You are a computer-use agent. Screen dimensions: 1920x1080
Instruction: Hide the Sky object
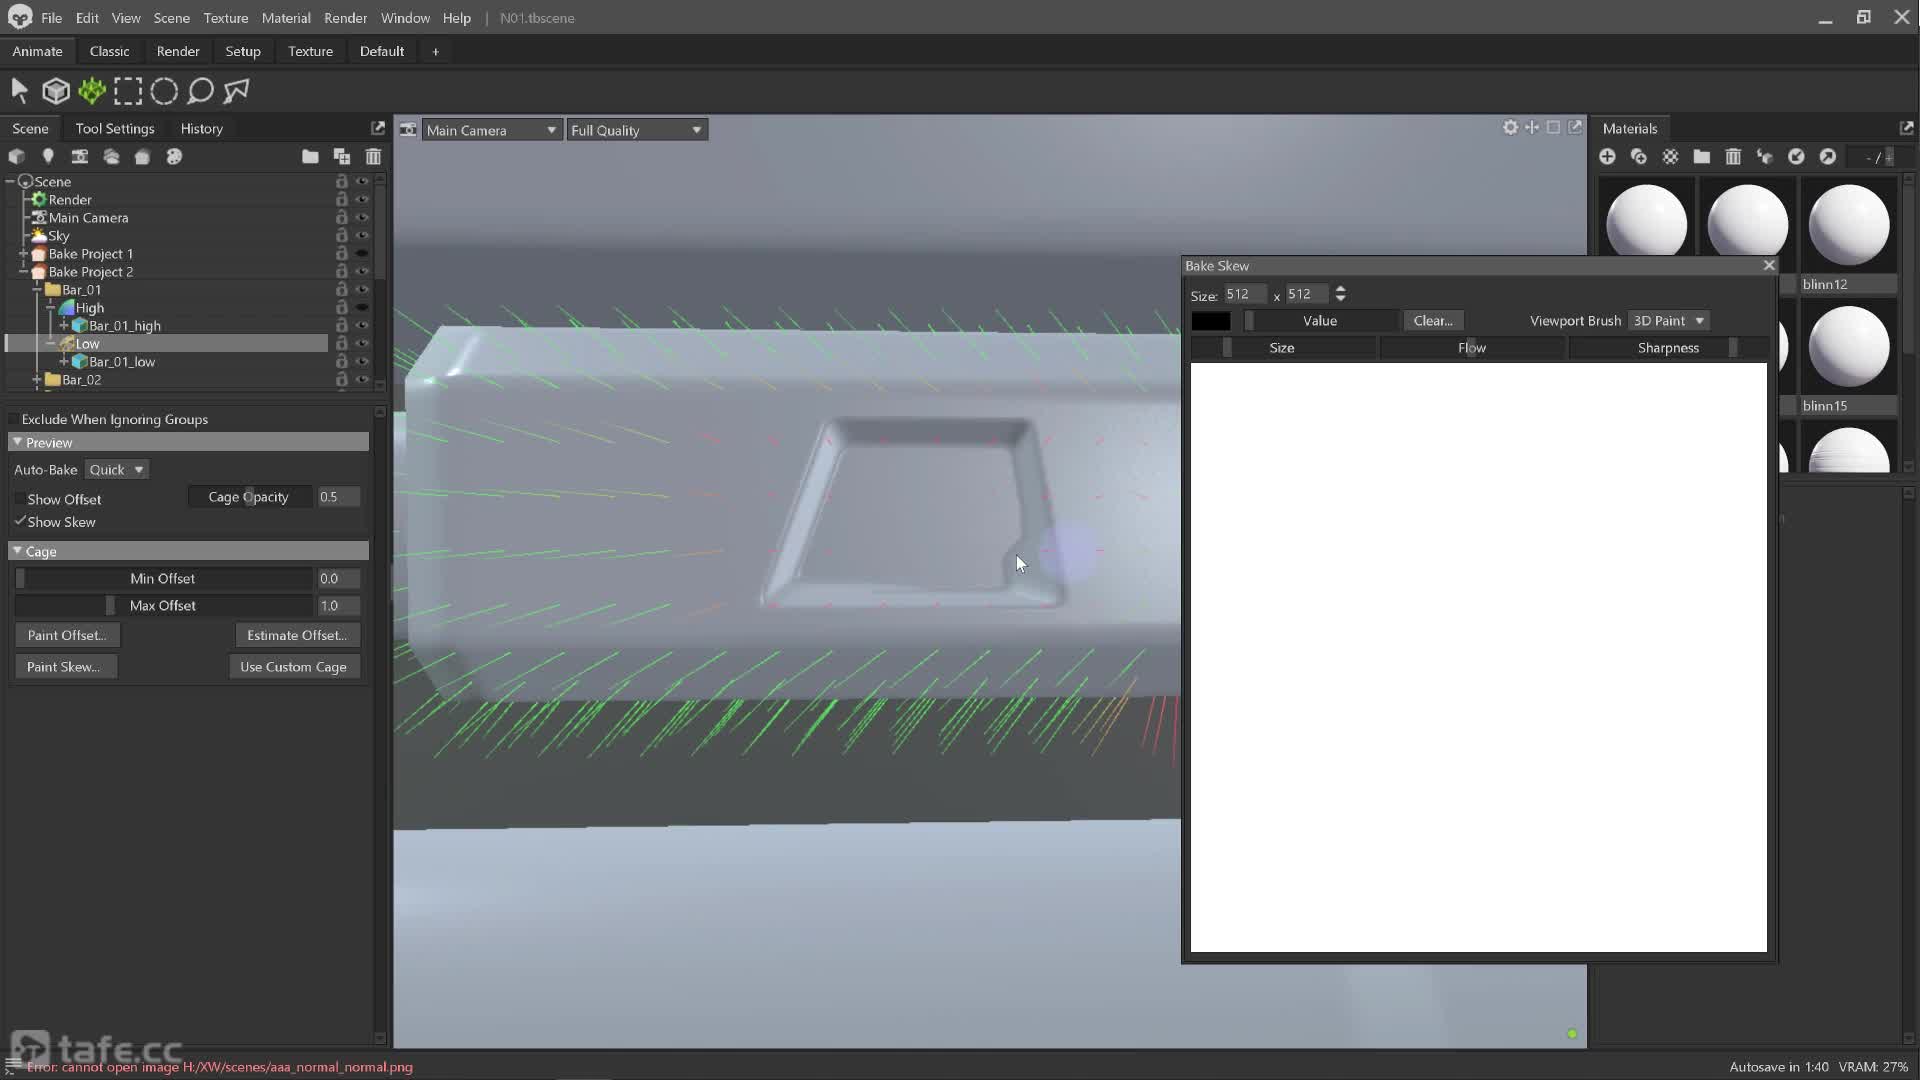point(362,236)
